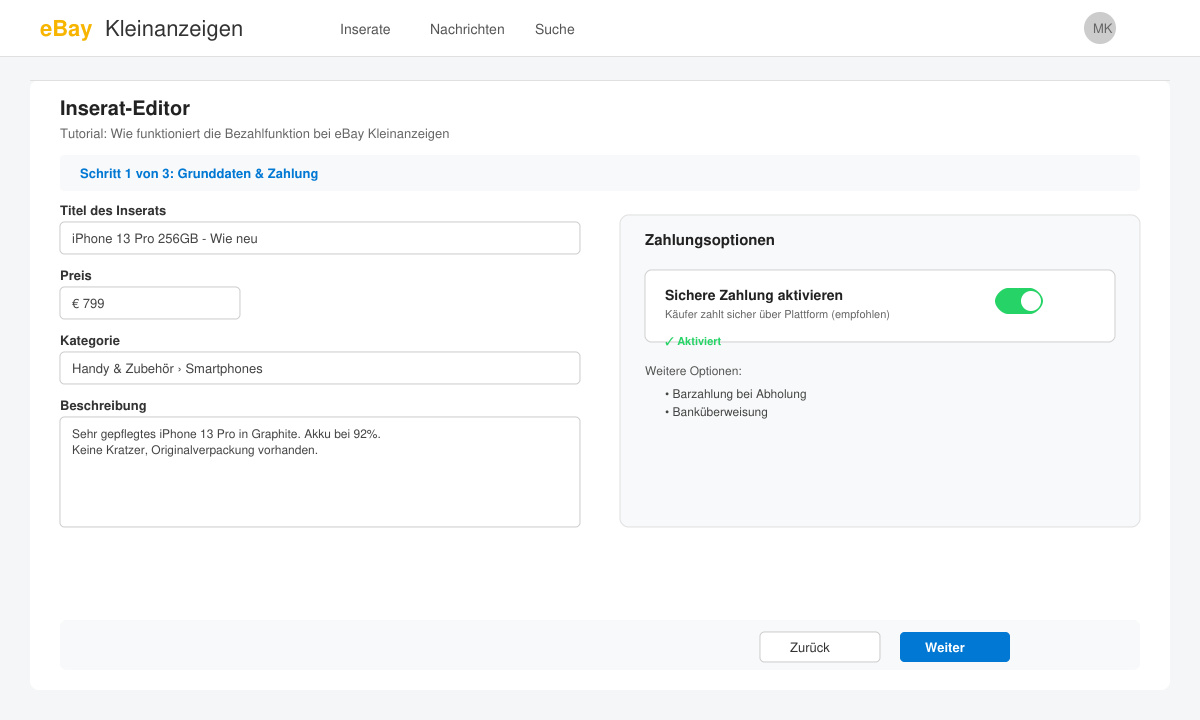Click the Zahlungsoptionen heading

click(x=710, y=240)
